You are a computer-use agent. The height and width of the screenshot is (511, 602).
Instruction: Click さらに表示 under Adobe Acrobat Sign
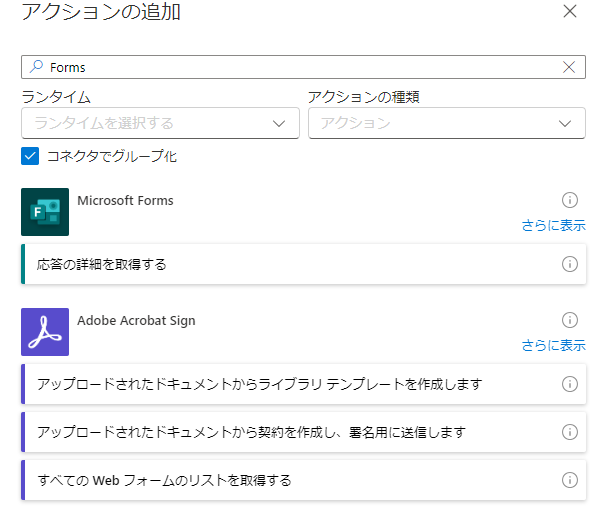click(554, 346)
